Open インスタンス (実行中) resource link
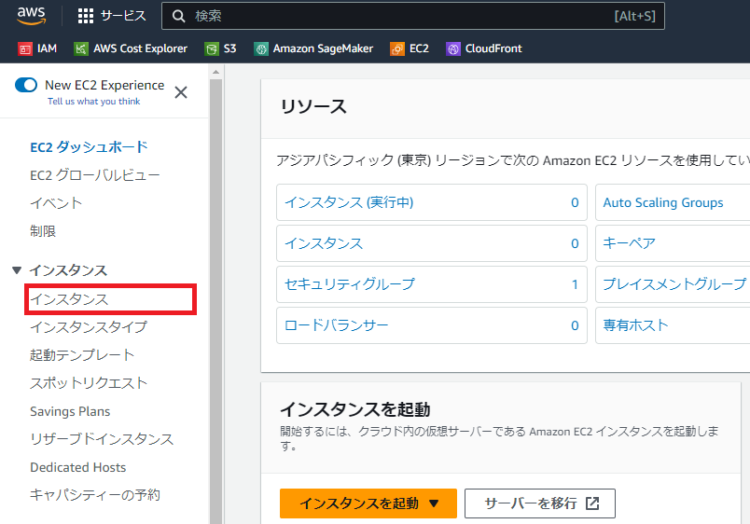 349,202
